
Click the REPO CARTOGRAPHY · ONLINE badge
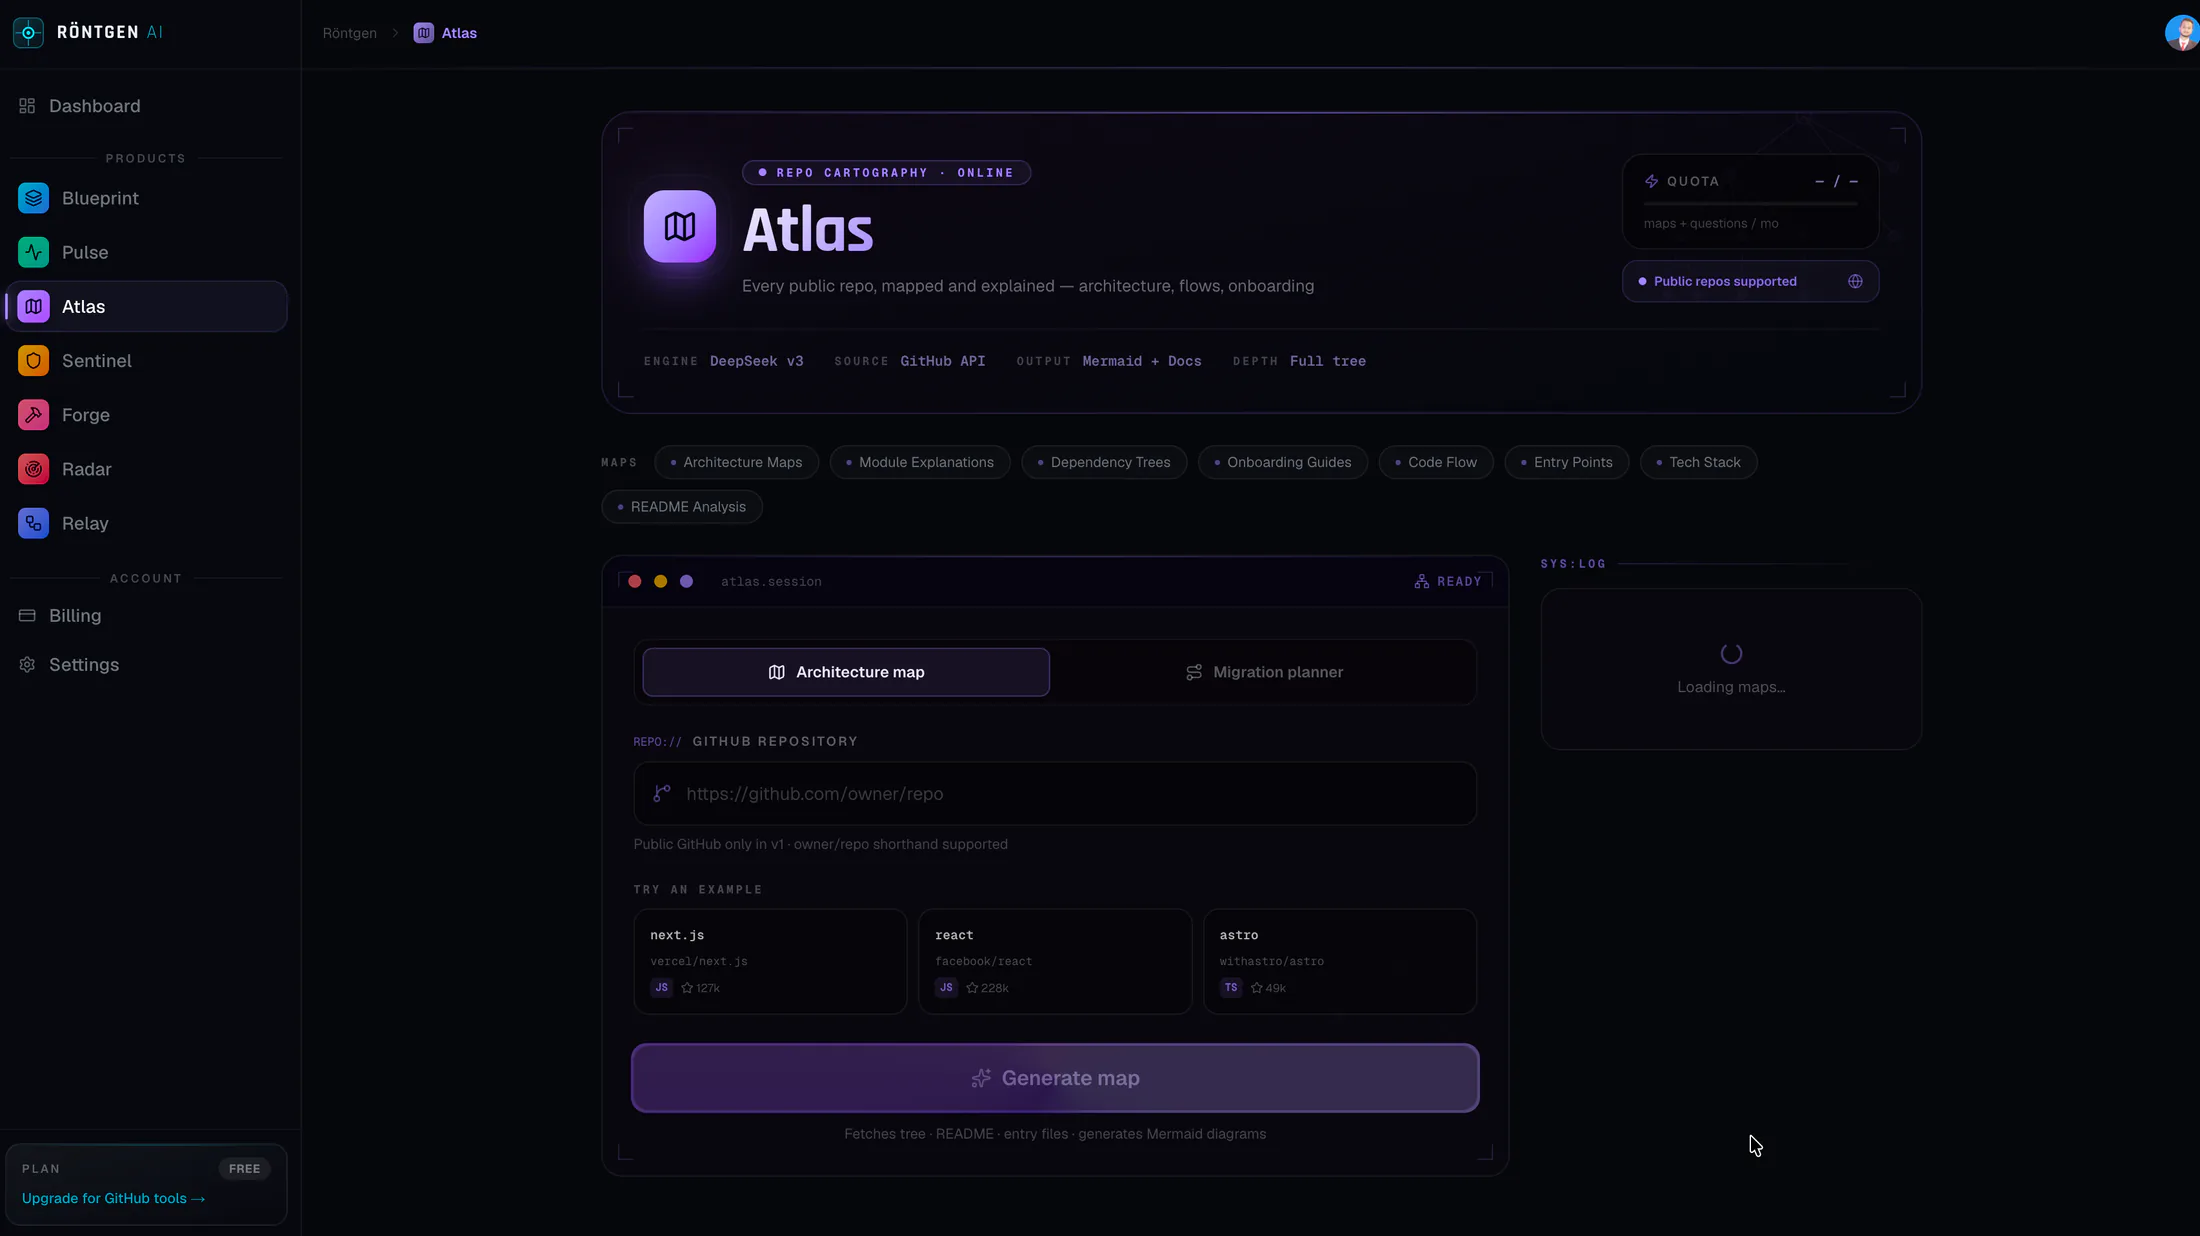[x=886, y=173]
